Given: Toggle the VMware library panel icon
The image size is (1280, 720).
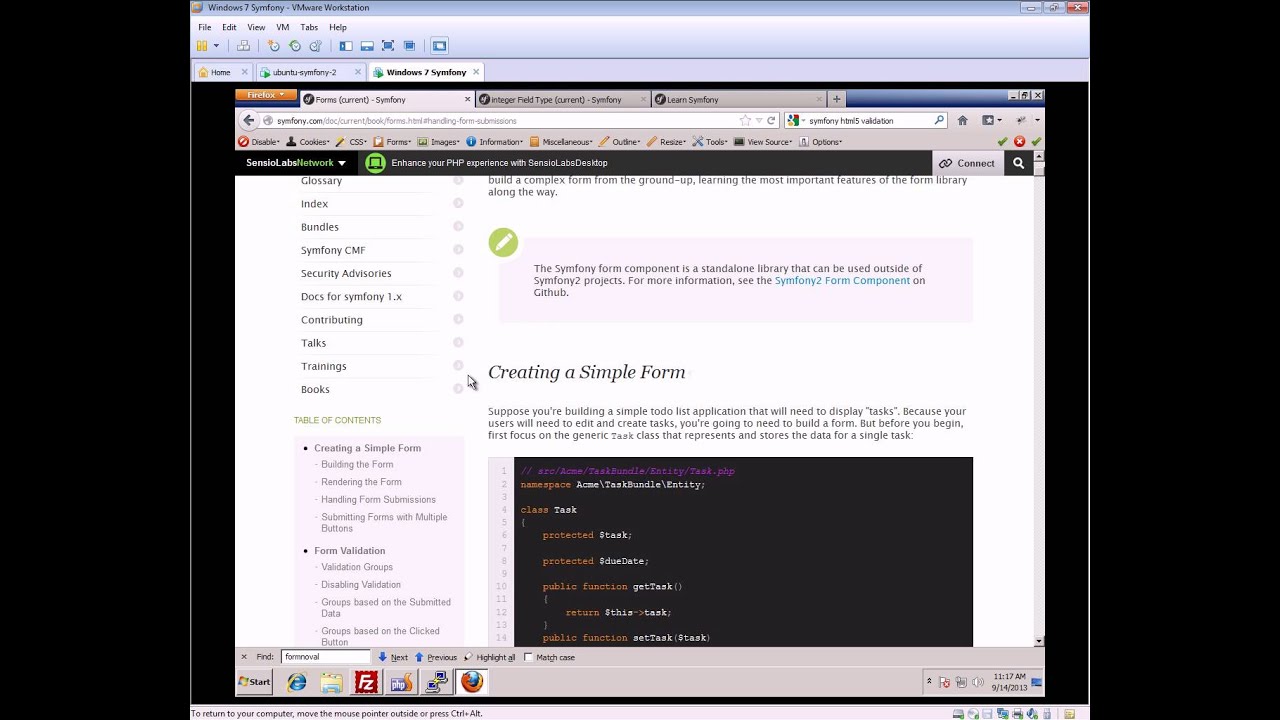Looking at the screenshot, I should point(346,46).
